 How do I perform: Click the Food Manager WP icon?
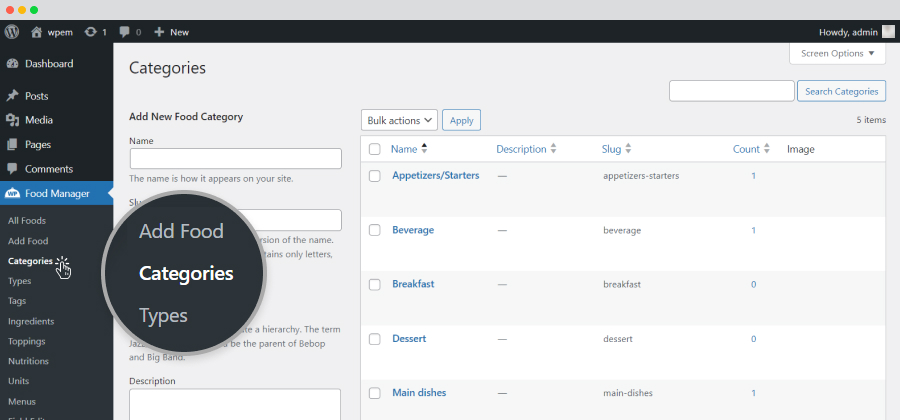[x=13, y=194]
